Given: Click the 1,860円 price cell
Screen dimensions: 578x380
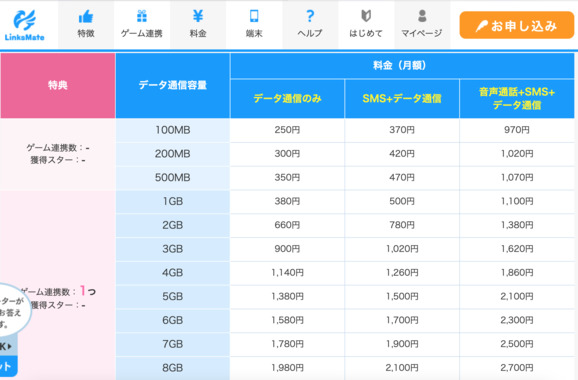Looking at the screenshot, I should pyautogui.click(x=517, y=273).
